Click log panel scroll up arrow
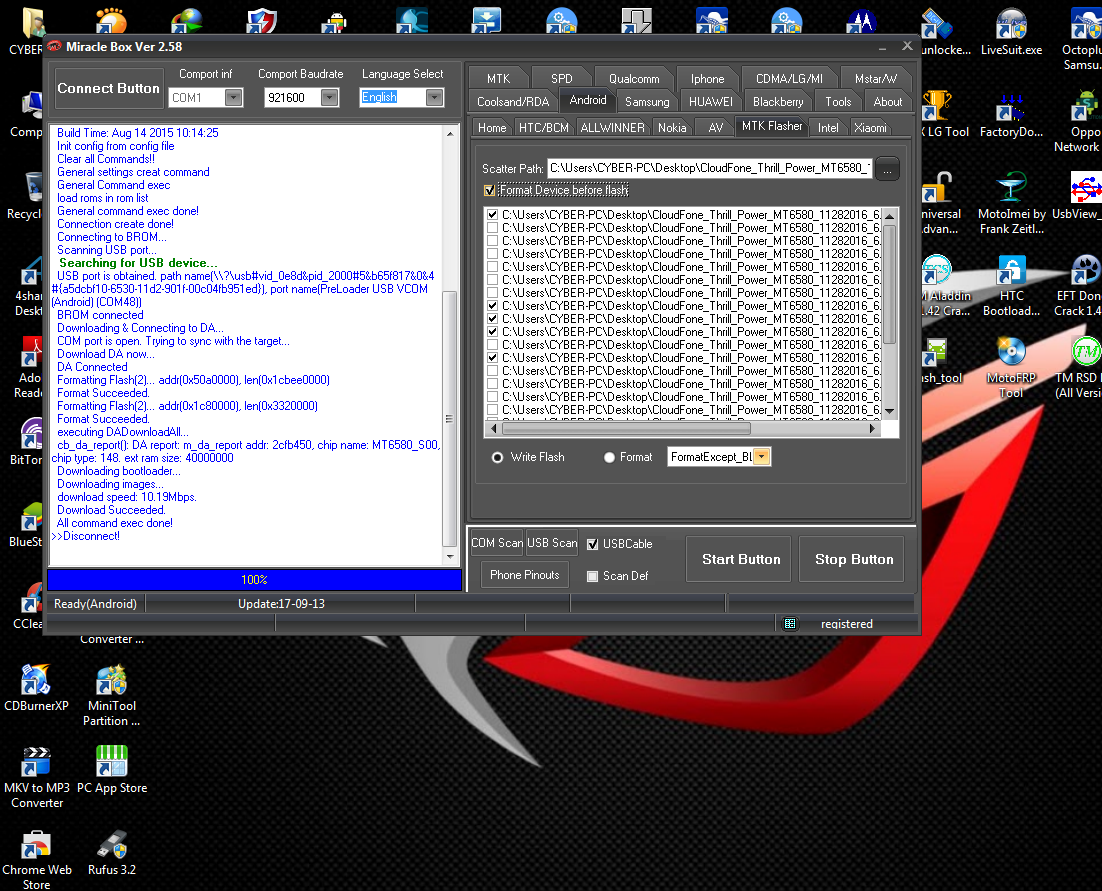 (450, 134)
